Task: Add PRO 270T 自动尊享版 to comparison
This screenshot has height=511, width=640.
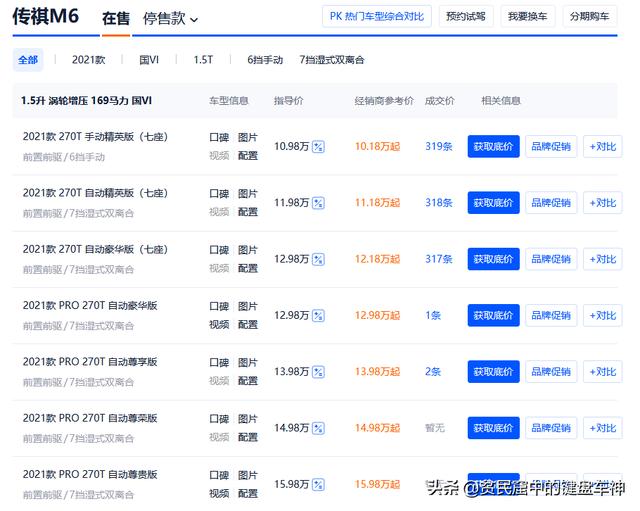Action: [x=603, y=372]
